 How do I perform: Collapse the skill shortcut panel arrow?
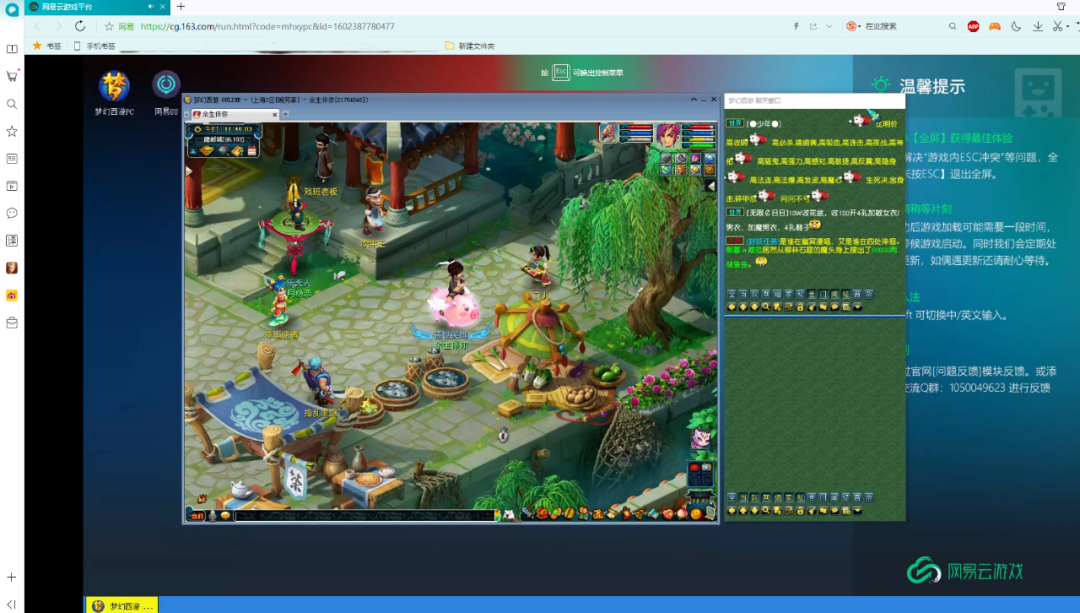[711, 185]
